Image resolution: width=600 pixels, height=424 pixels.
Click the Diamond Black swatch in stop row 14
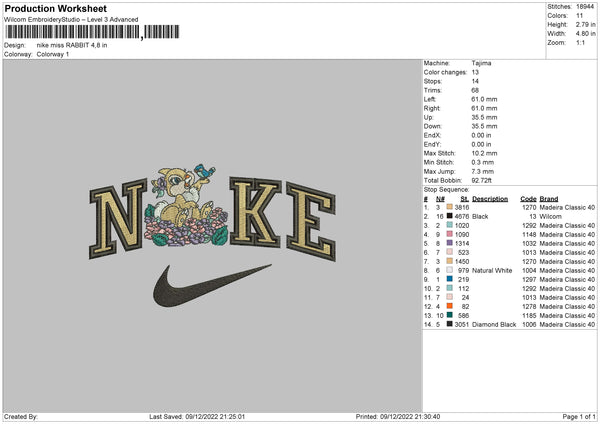(x=450, y=324)
